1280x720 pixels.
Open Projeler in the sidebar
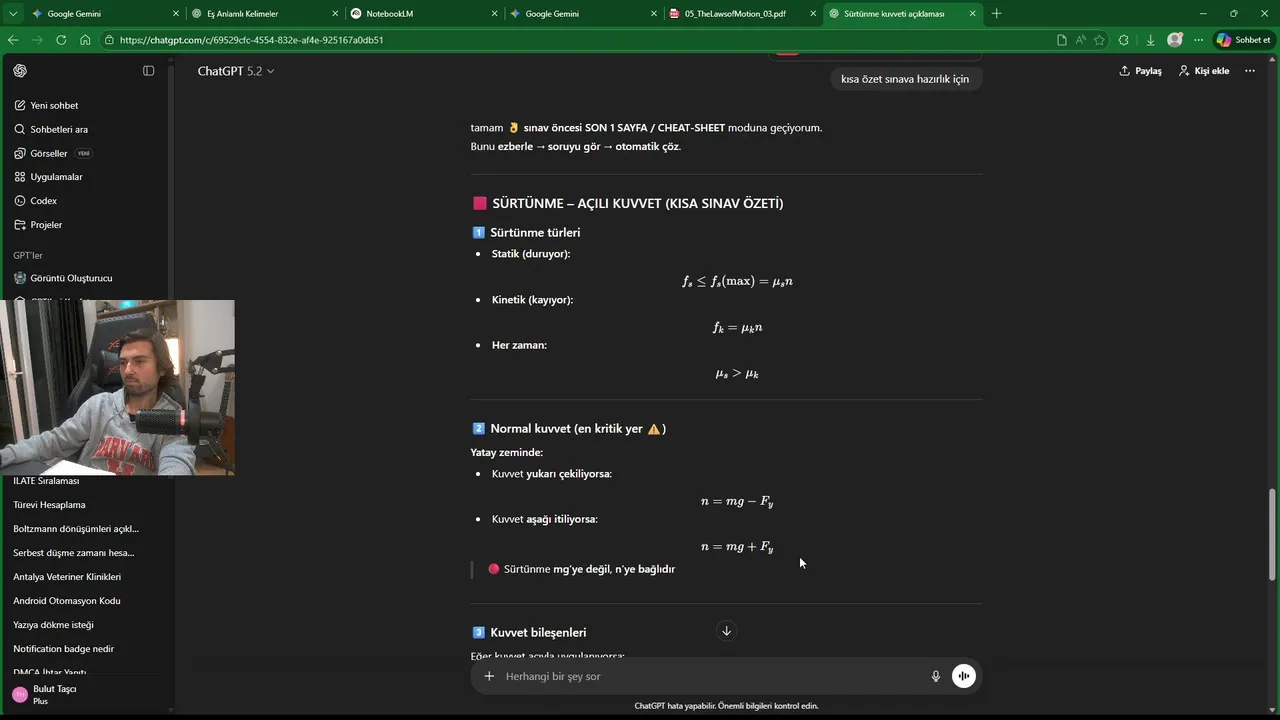[x=46, y=225]
